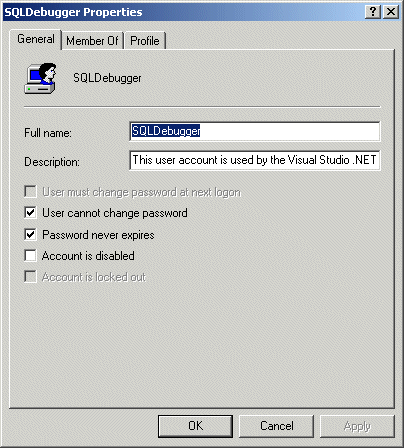Click in the Description text field
404x448 pixels.
[x=255, y=160]
